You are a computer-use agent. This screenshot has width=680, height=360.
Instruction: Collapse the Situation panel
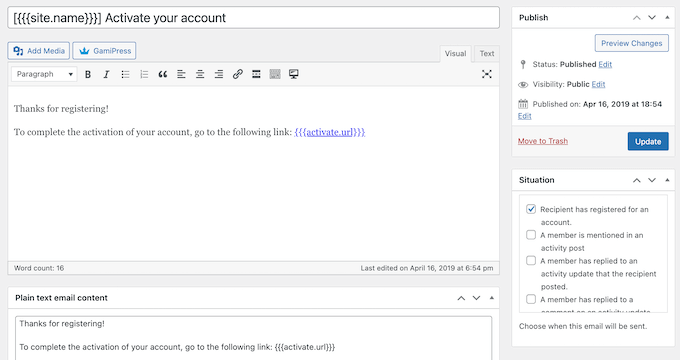(667, 180)
